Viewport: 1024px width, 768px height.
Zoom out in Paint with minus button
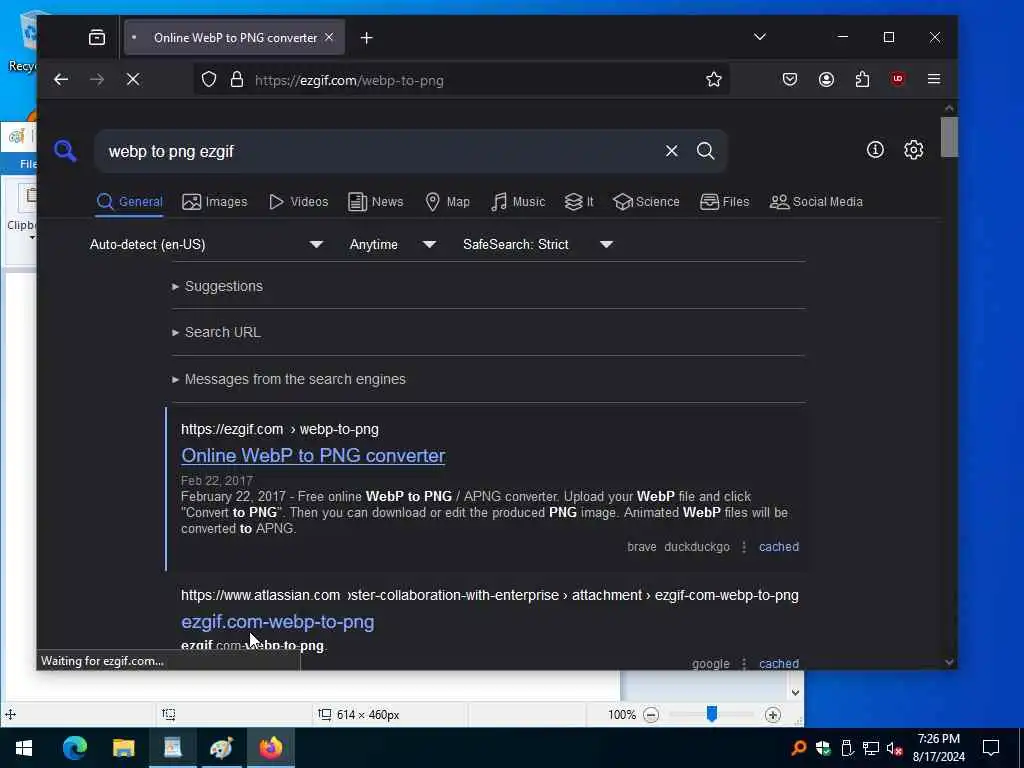click(651, 715)
